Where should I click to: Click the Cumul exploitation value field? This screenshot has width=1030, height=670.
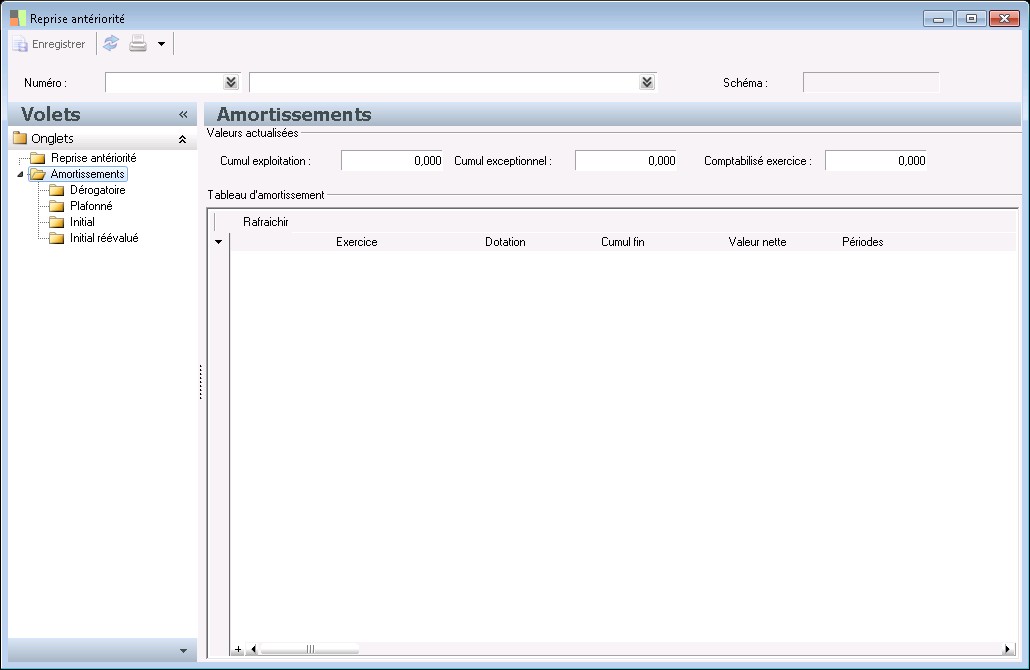pos(392,160)
